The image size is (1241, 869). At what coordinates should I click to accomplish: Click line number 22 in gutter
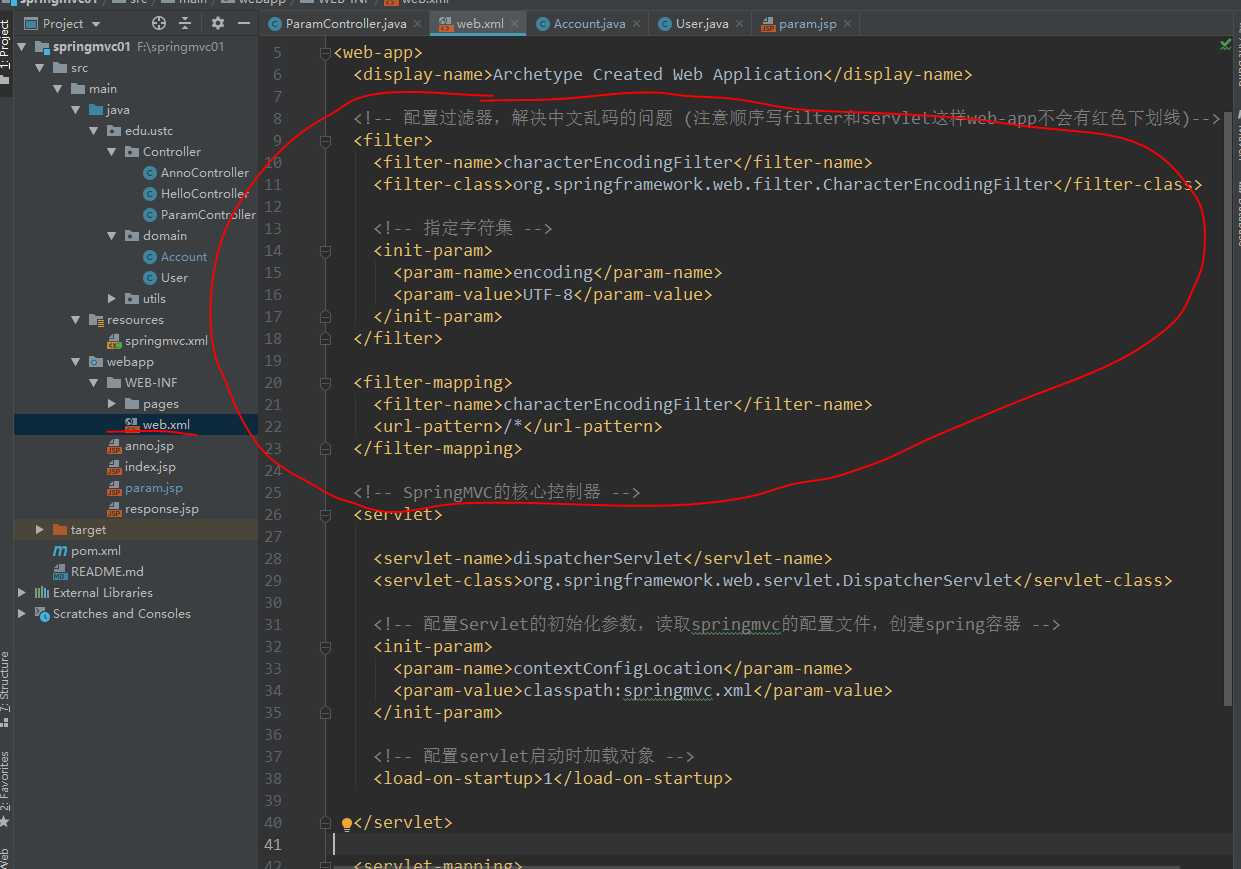[273, 427]
